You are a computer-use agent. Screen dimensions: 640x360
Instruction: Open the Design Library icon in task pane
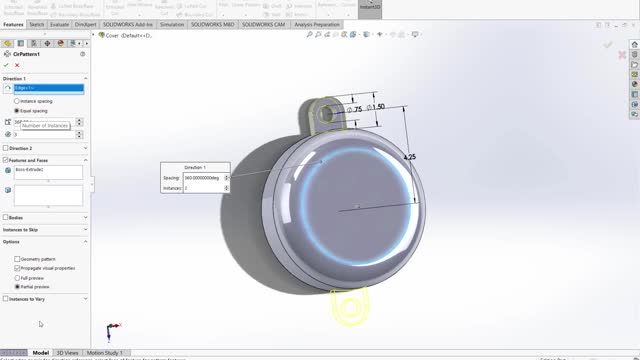click(634, 55)
